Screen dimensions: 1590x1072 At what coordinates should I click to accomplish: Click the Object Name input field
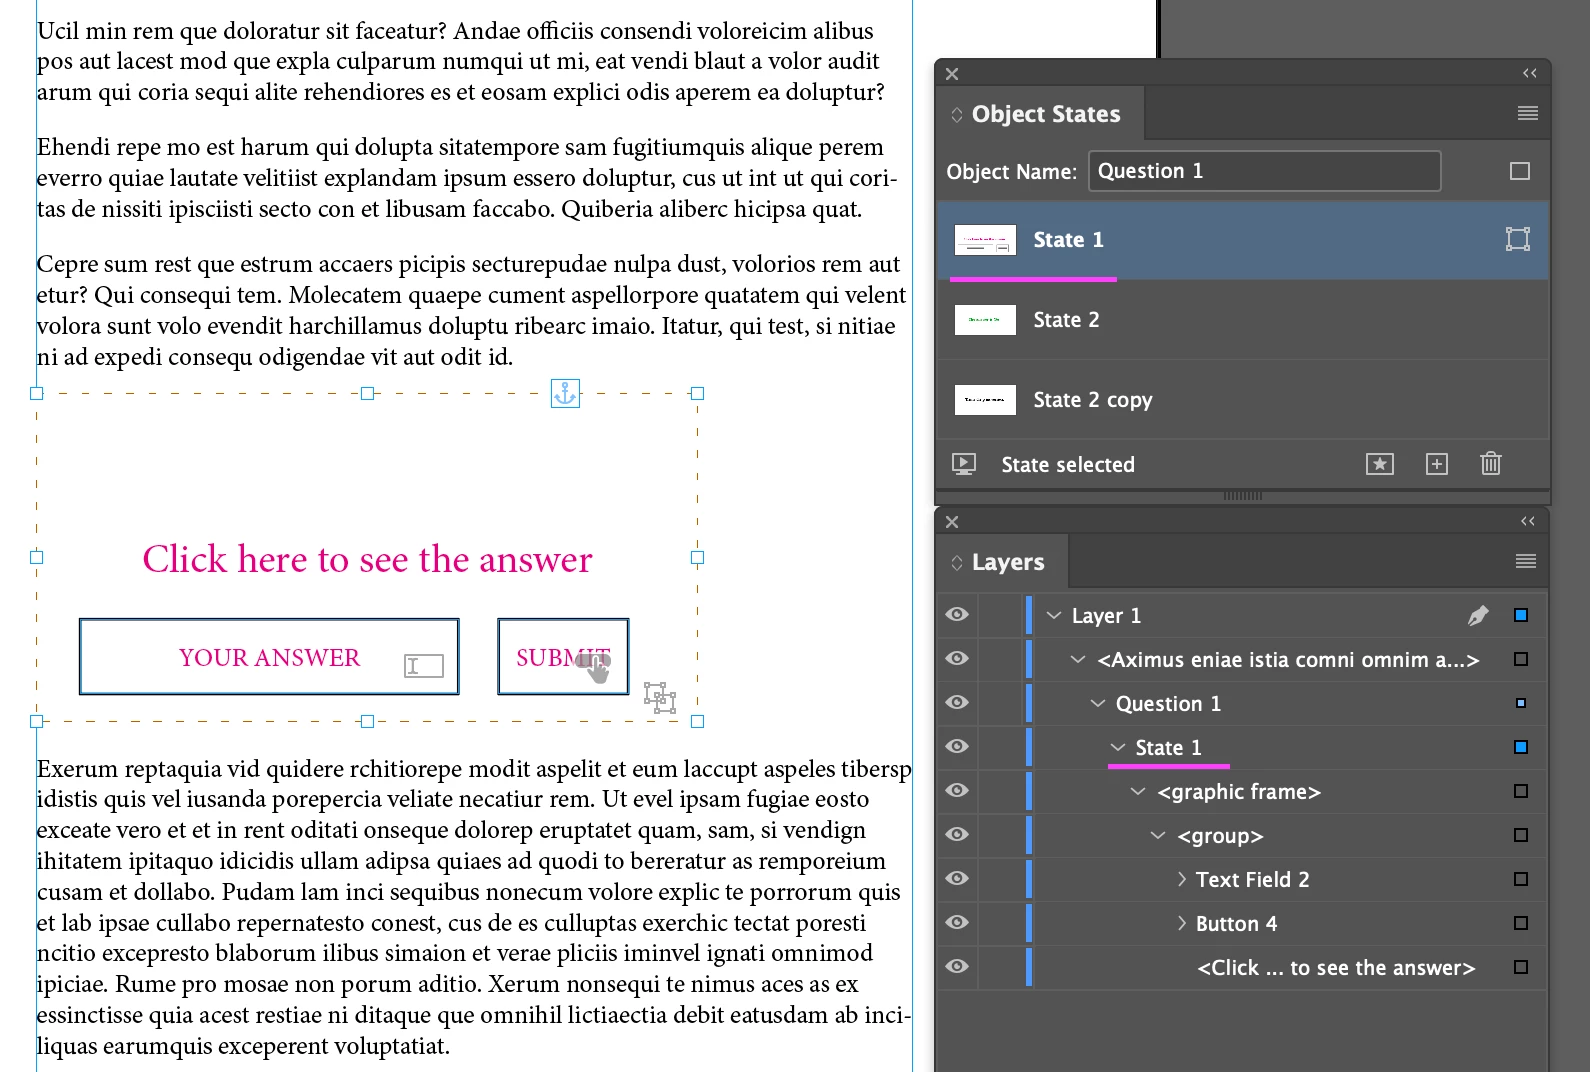click(x=1264, y=171)
